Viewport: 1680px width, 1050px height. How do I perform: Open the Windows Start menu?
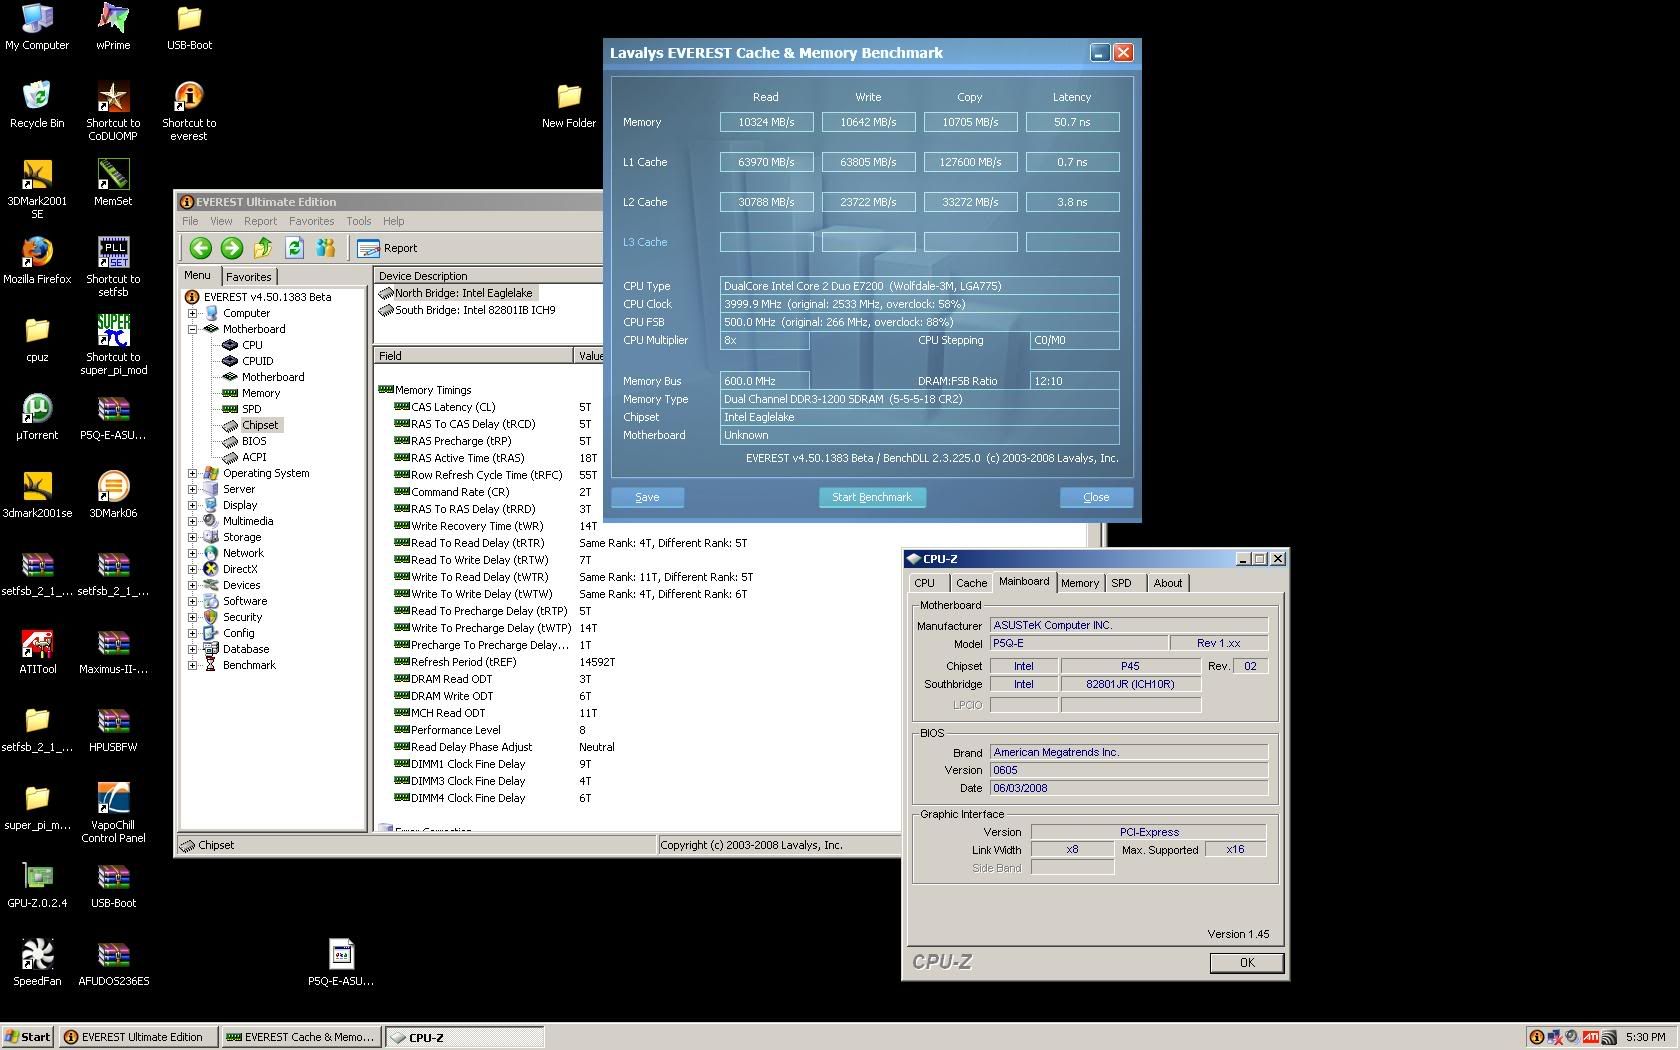pos(28,1037)
